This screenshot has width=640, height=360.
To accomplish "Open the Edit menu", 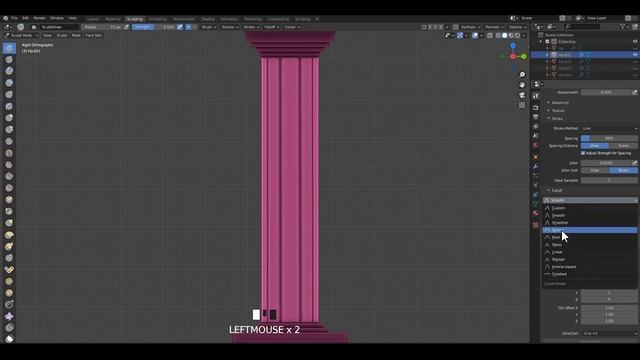I will point(25,18).
